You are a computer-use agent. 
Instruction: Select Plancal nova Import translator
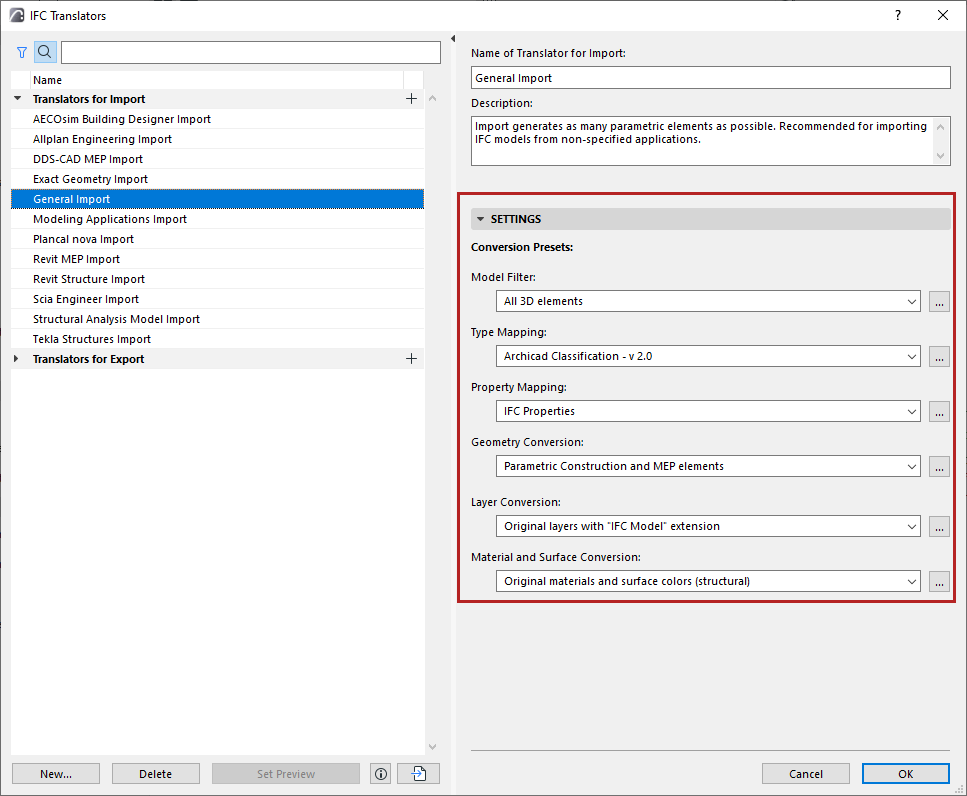[x=217, y=239]
